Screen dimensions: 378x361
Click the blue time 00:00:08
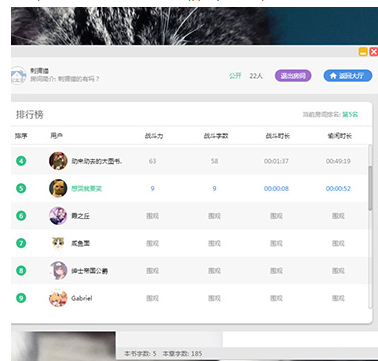[x=276, y=189]
